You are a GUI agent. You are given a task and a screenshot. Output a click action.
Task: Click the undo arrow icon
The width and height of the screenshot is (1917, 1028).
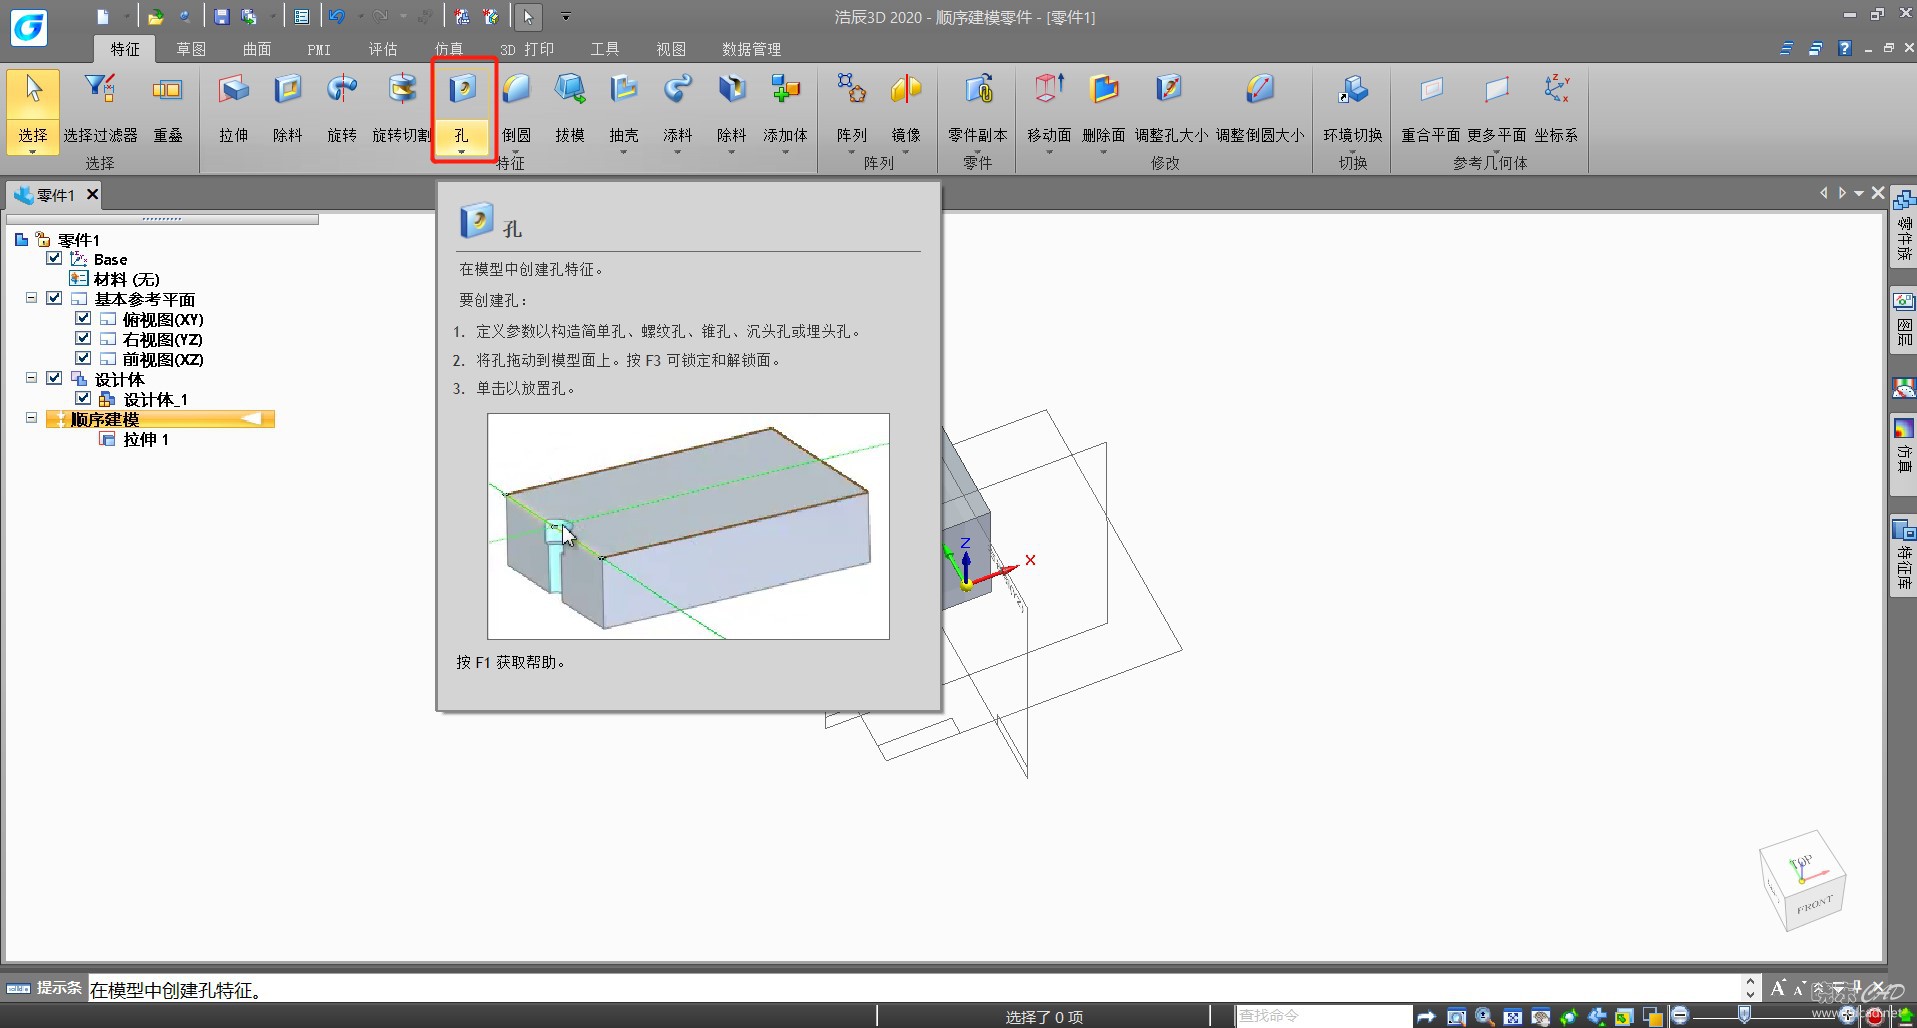[336, 17]
